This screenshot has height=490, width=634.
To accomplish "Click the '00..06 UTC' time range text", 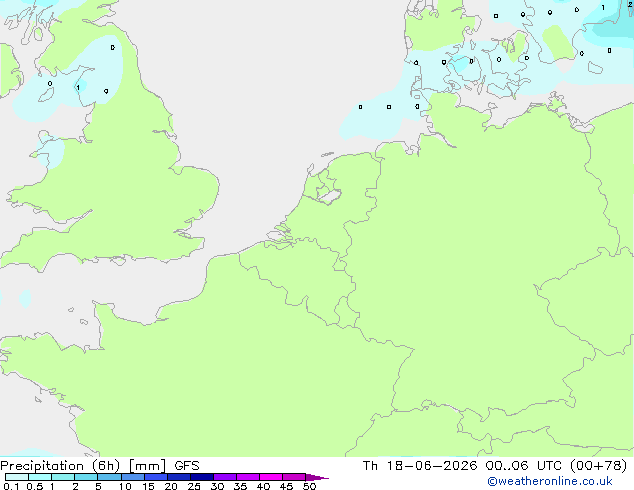I will tap(524, 466).
